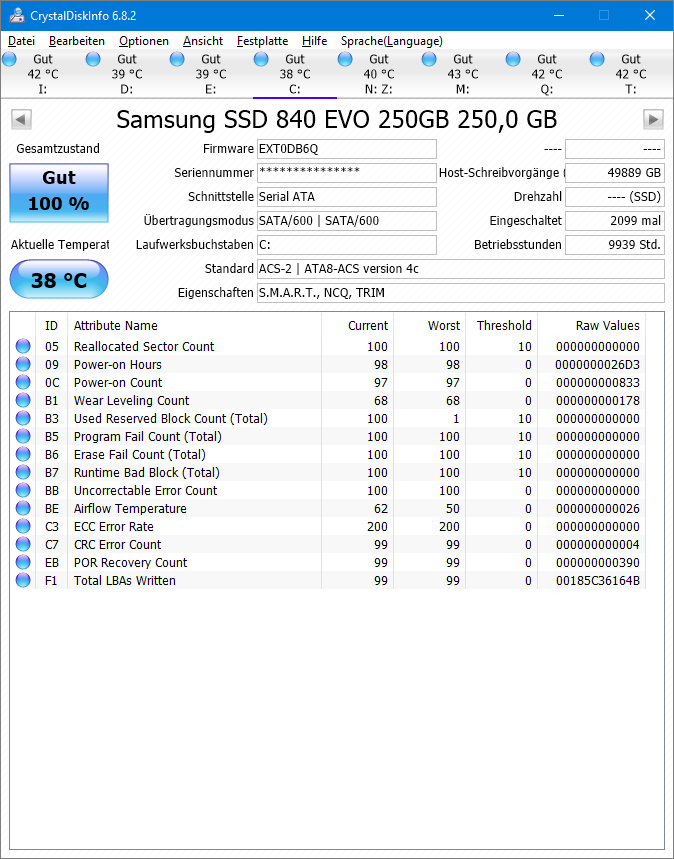The image size is (674, 859).
Task: Click status orb for Total LBAs Written
Action: pos(23,581)
